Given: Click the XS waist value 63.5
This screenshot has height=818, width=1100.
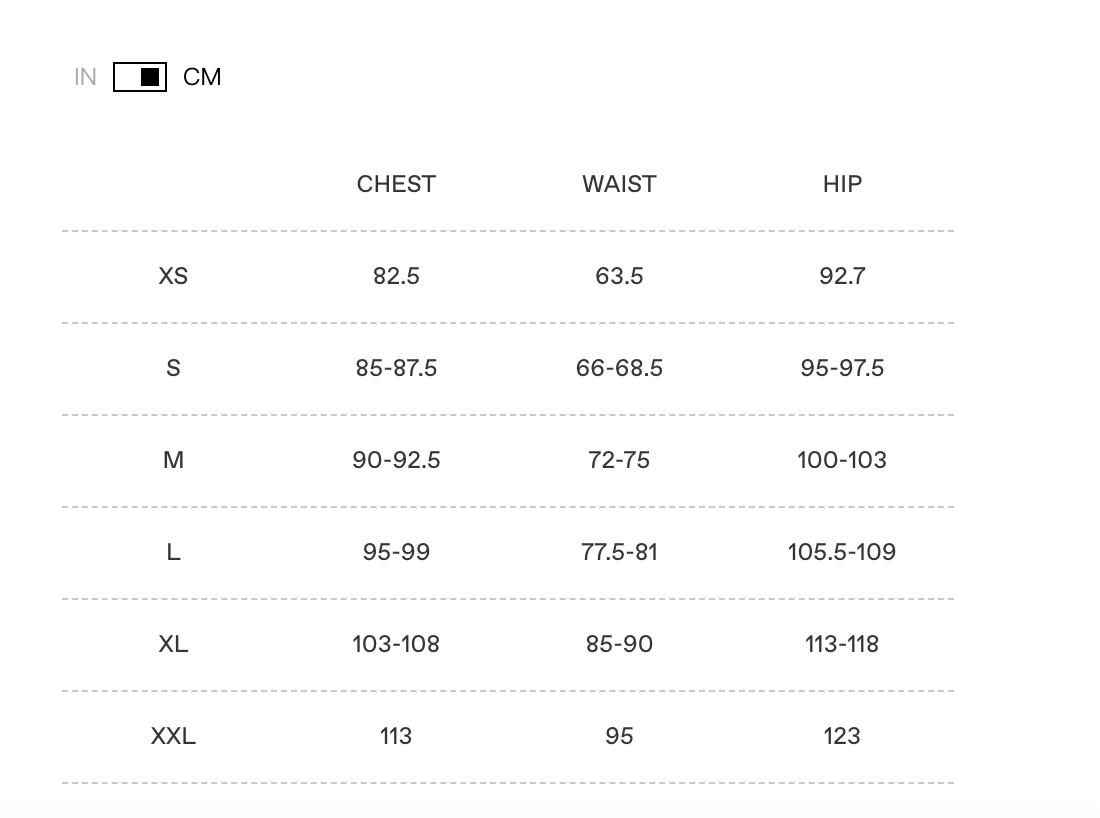Looking at the screenshot, I should point(619,276).
